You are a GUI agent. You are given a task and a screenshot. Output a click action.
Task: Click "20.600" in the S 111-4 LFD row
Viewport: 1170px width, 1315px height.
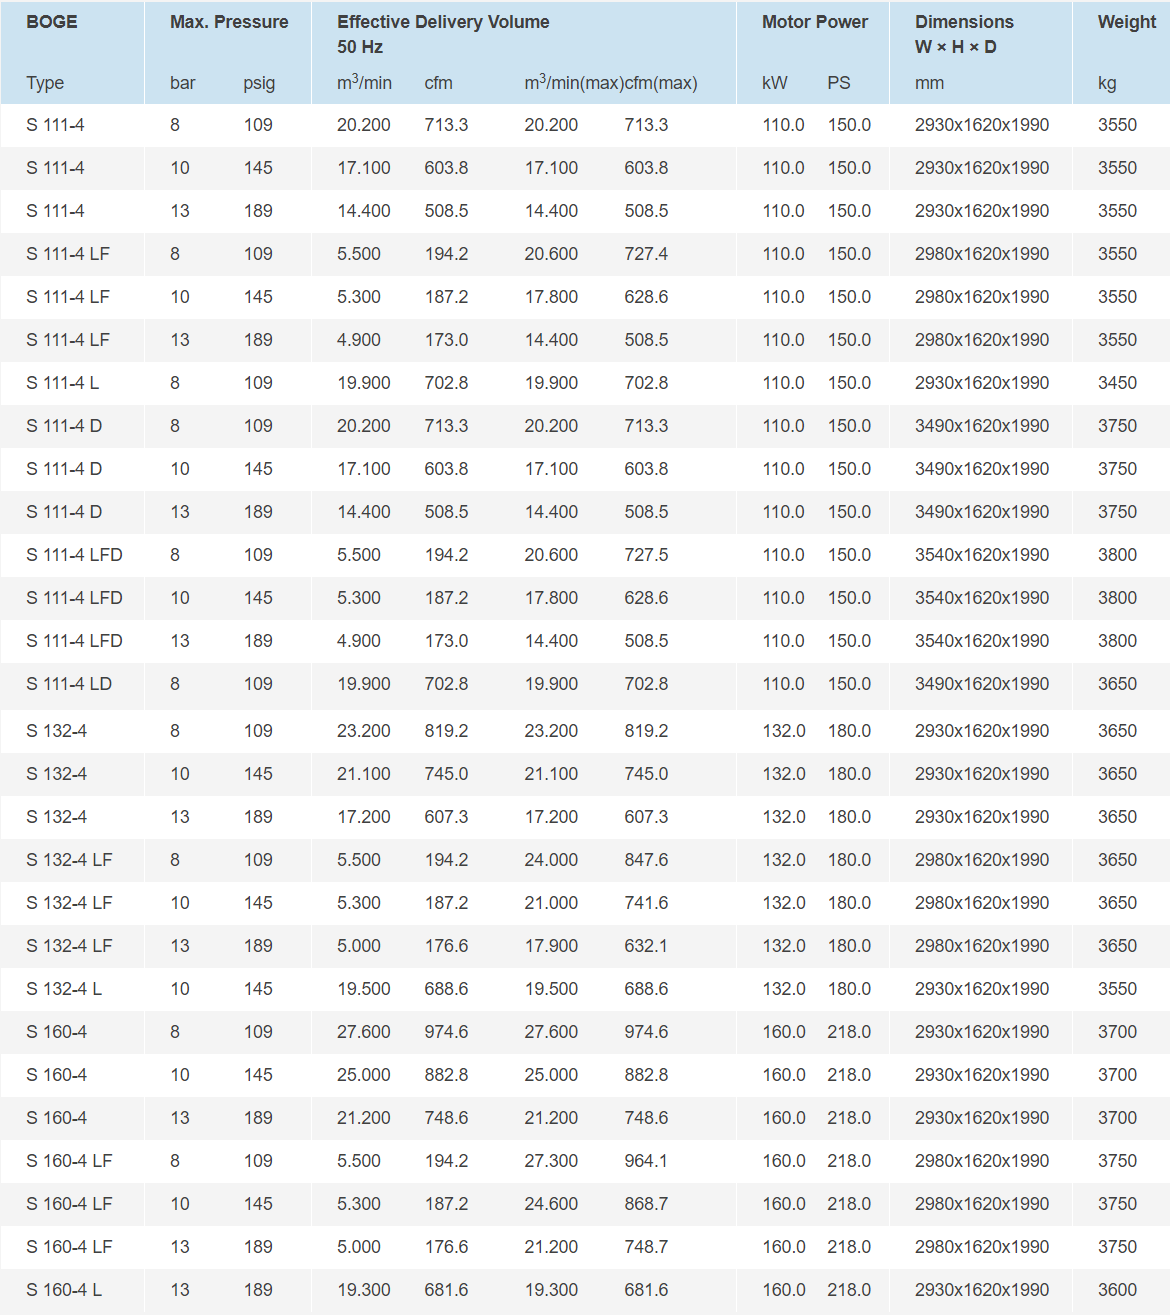tap(551, 555)
